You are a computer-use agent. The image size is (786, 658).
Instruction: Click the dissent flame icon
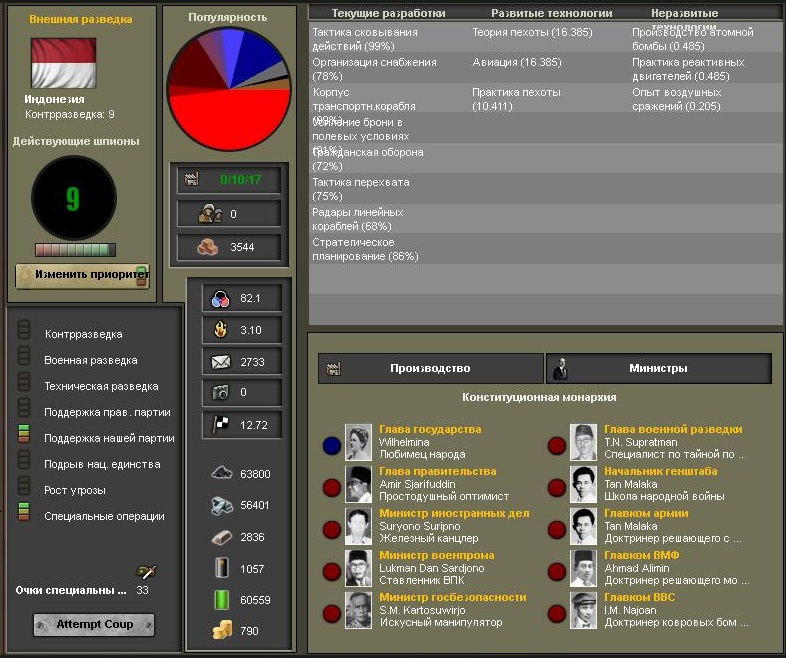[220, 329]
